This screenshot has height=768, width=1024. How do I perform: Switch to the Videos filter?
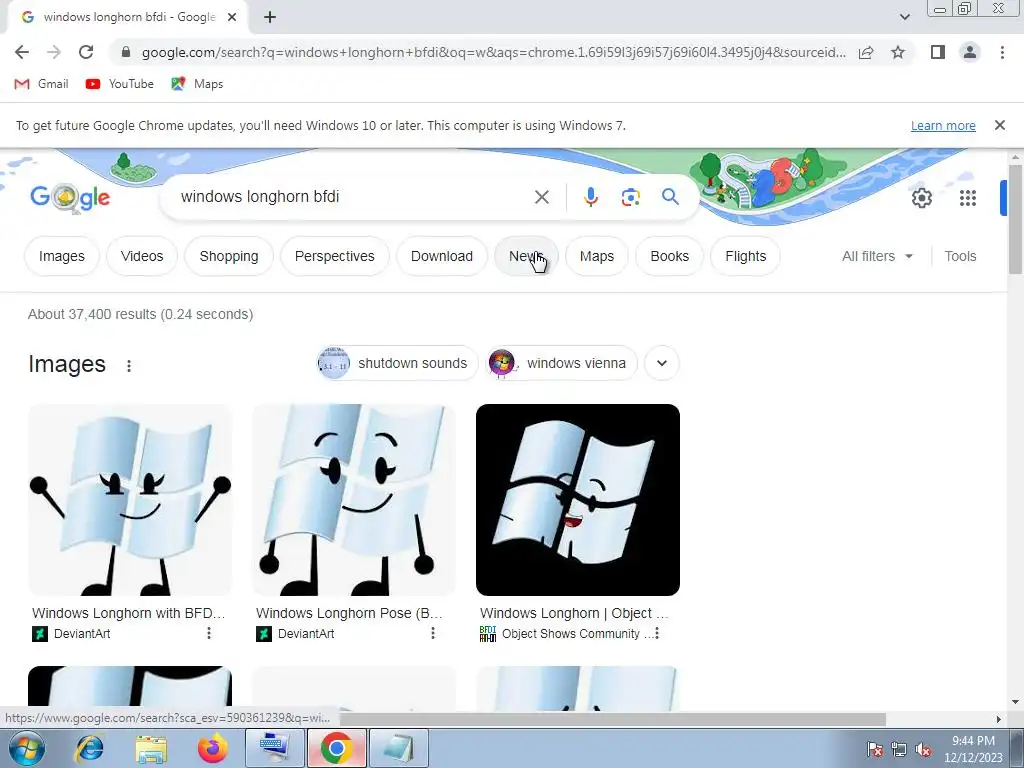[x=142, y=256]
